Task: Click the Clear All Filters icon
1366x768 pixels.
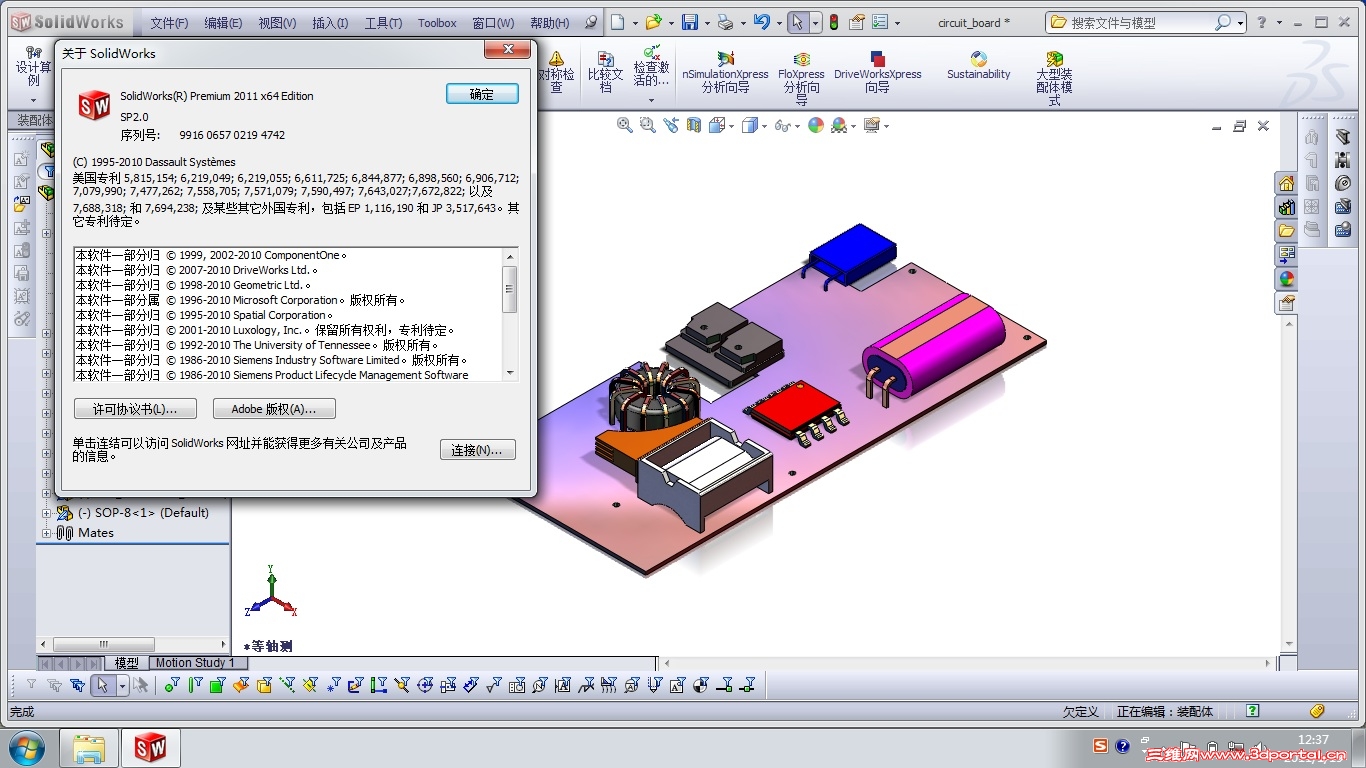Action: (x=54, y=685)
